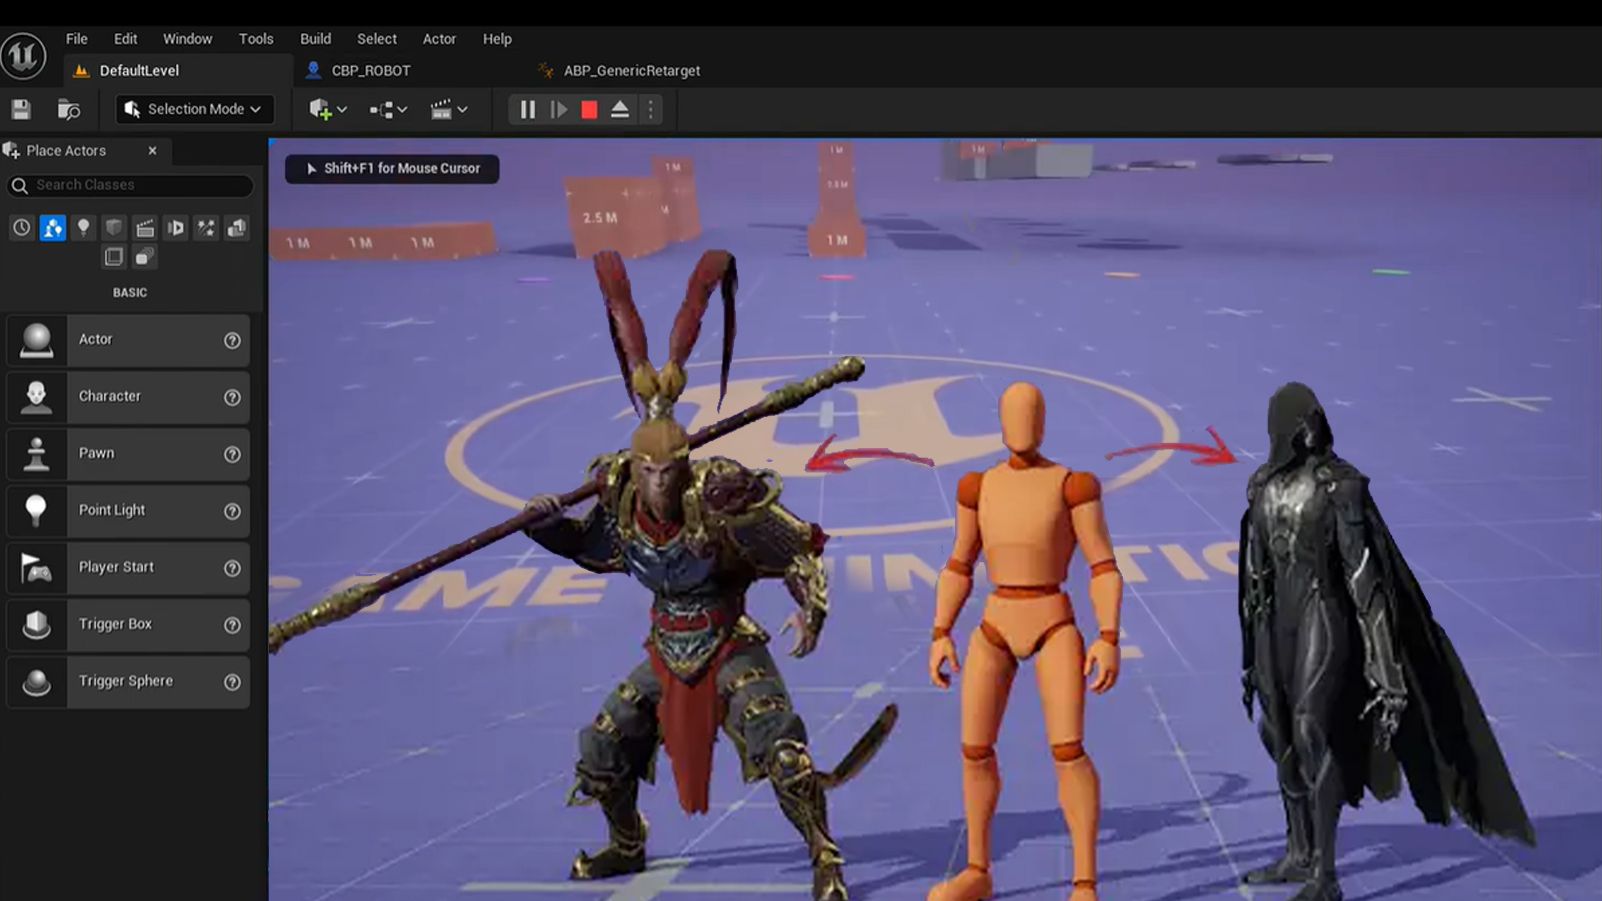The image size is (1602, 901).
Task: Show the Shapes cube category
Action: pos(114,228)
